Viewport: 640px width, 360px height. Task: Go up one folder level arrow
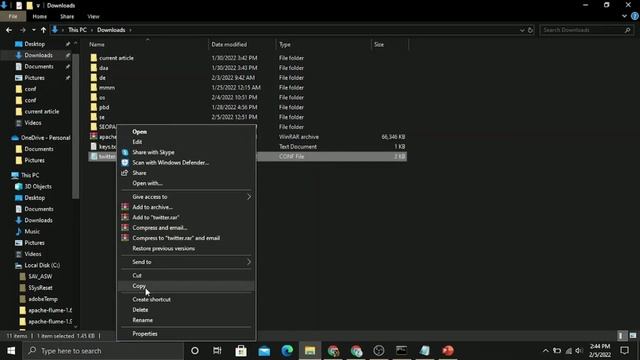43,30
